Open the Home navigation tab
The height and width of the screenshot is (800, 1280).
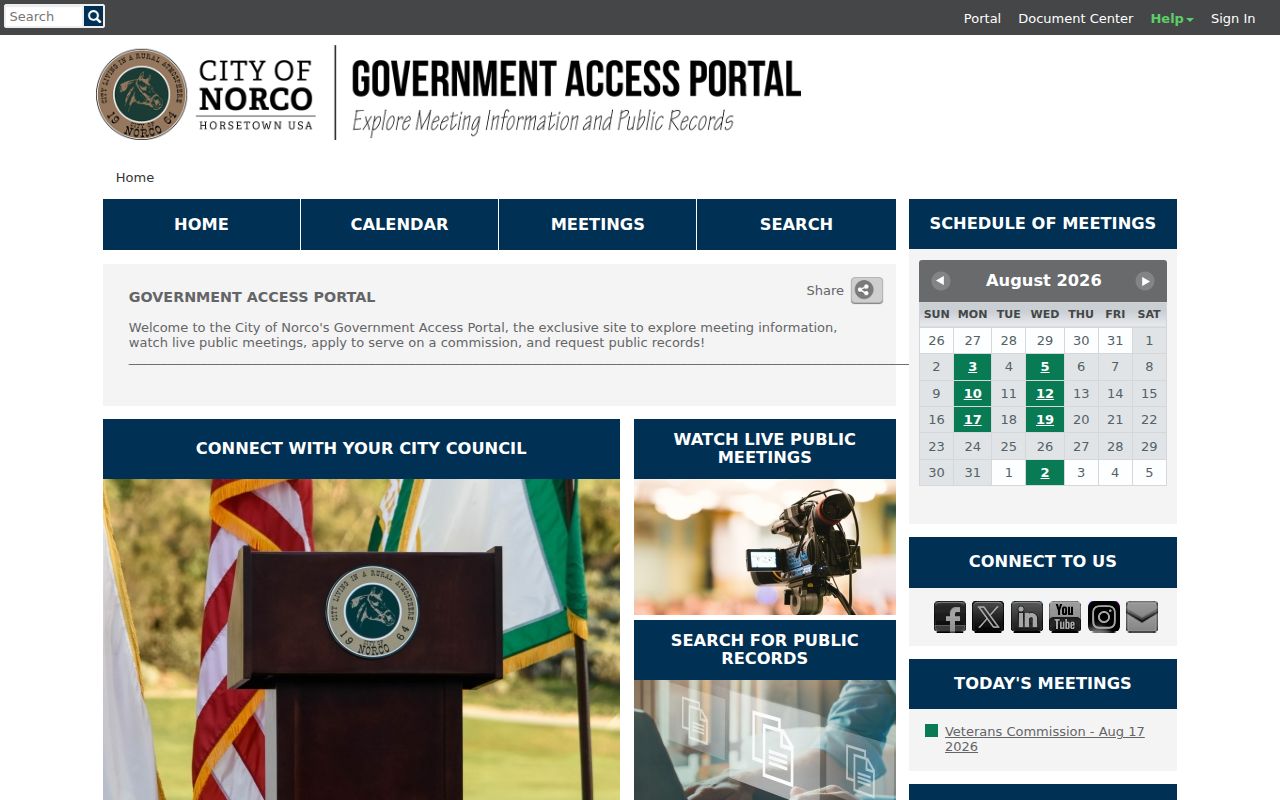201,224
